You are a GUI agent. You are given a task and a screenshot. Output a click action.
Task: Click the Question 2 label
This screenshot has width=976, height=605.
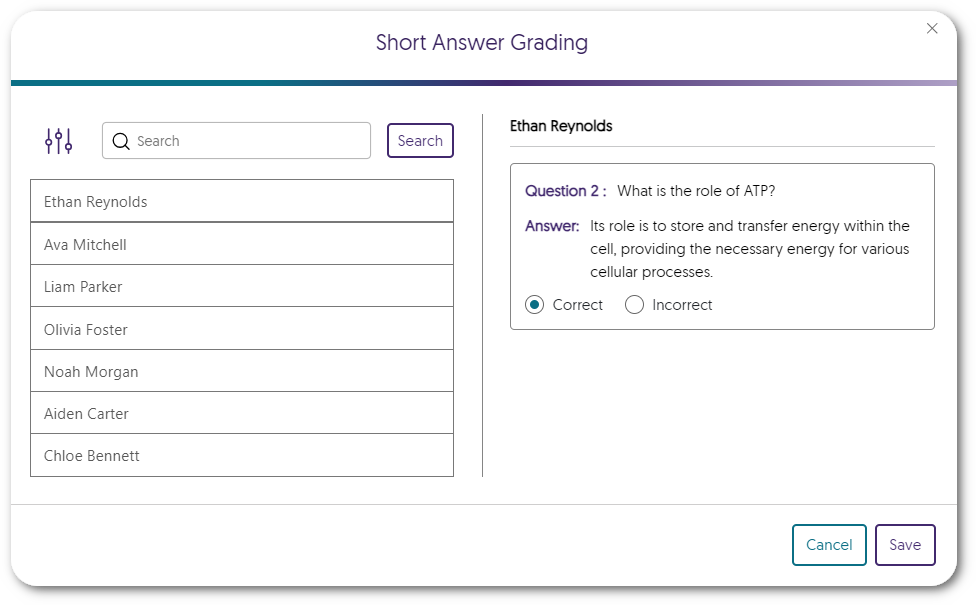[x=565, y=191]
